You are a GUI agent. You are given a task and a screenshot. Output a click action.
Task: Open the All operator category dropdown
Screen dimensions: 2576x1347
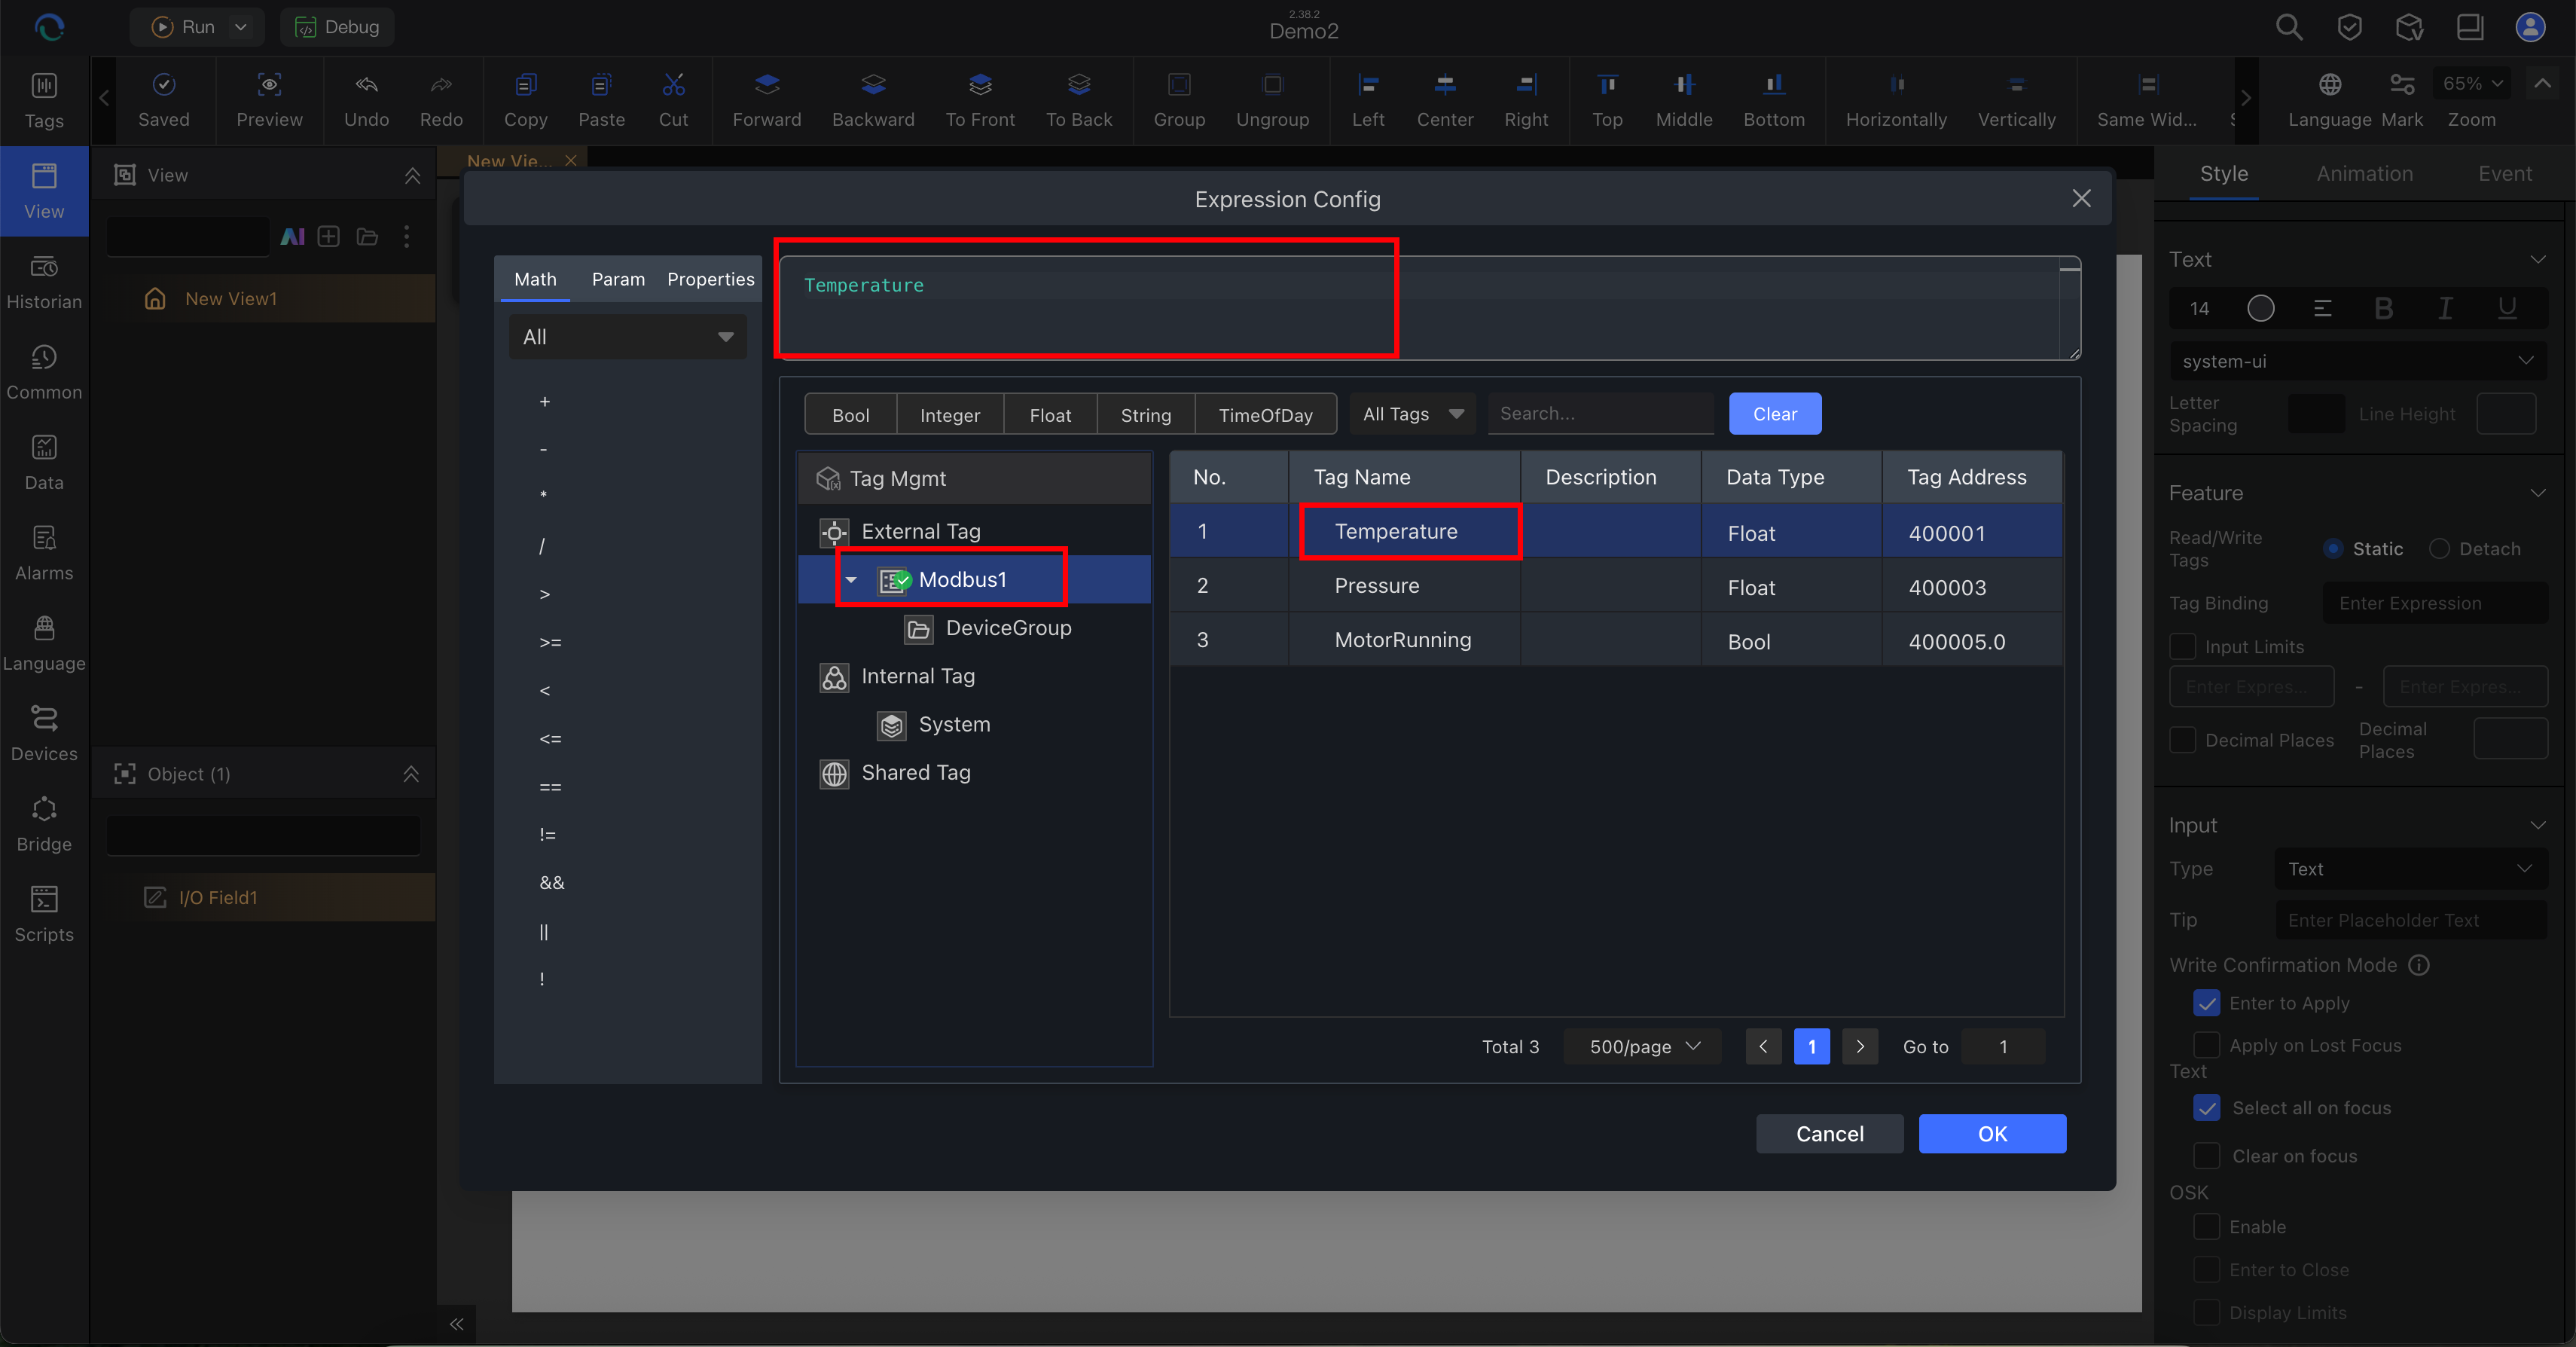click(627, 337)
